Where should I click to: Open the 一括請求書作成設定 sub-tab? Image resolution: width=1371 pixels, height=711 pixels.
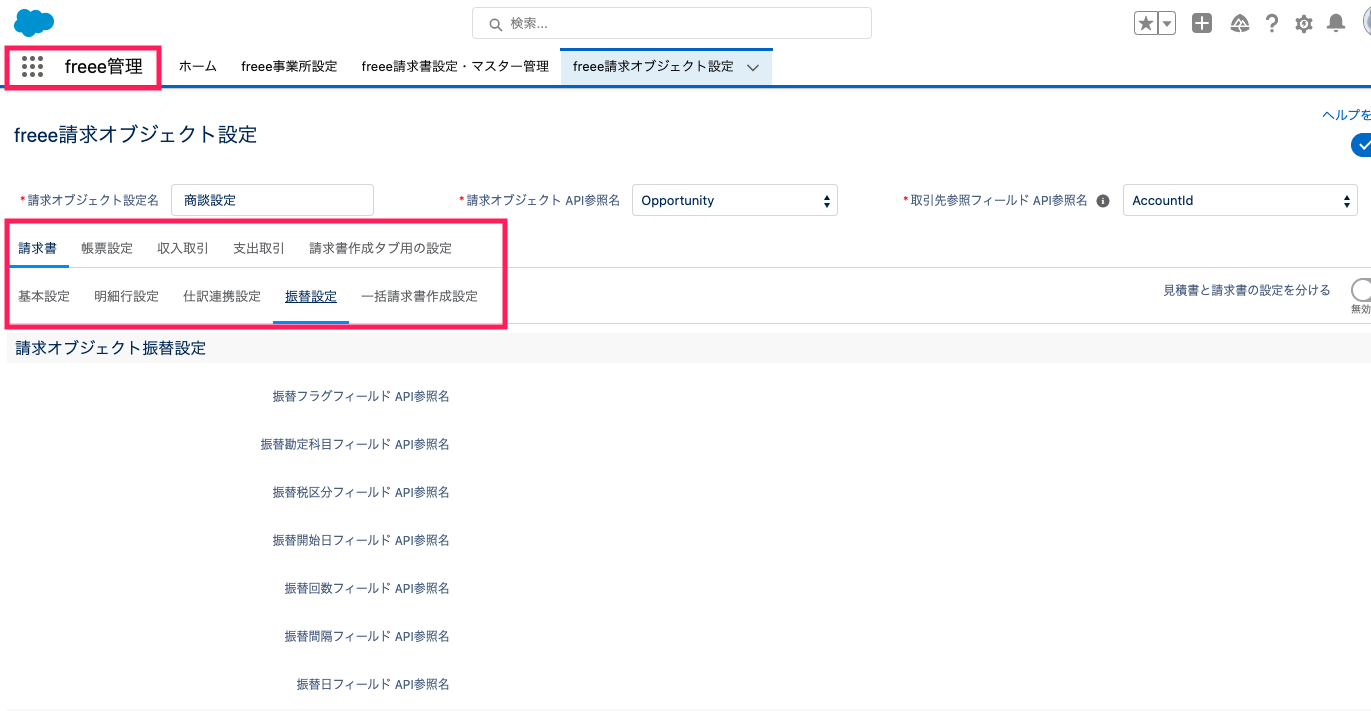click(420, 296)
